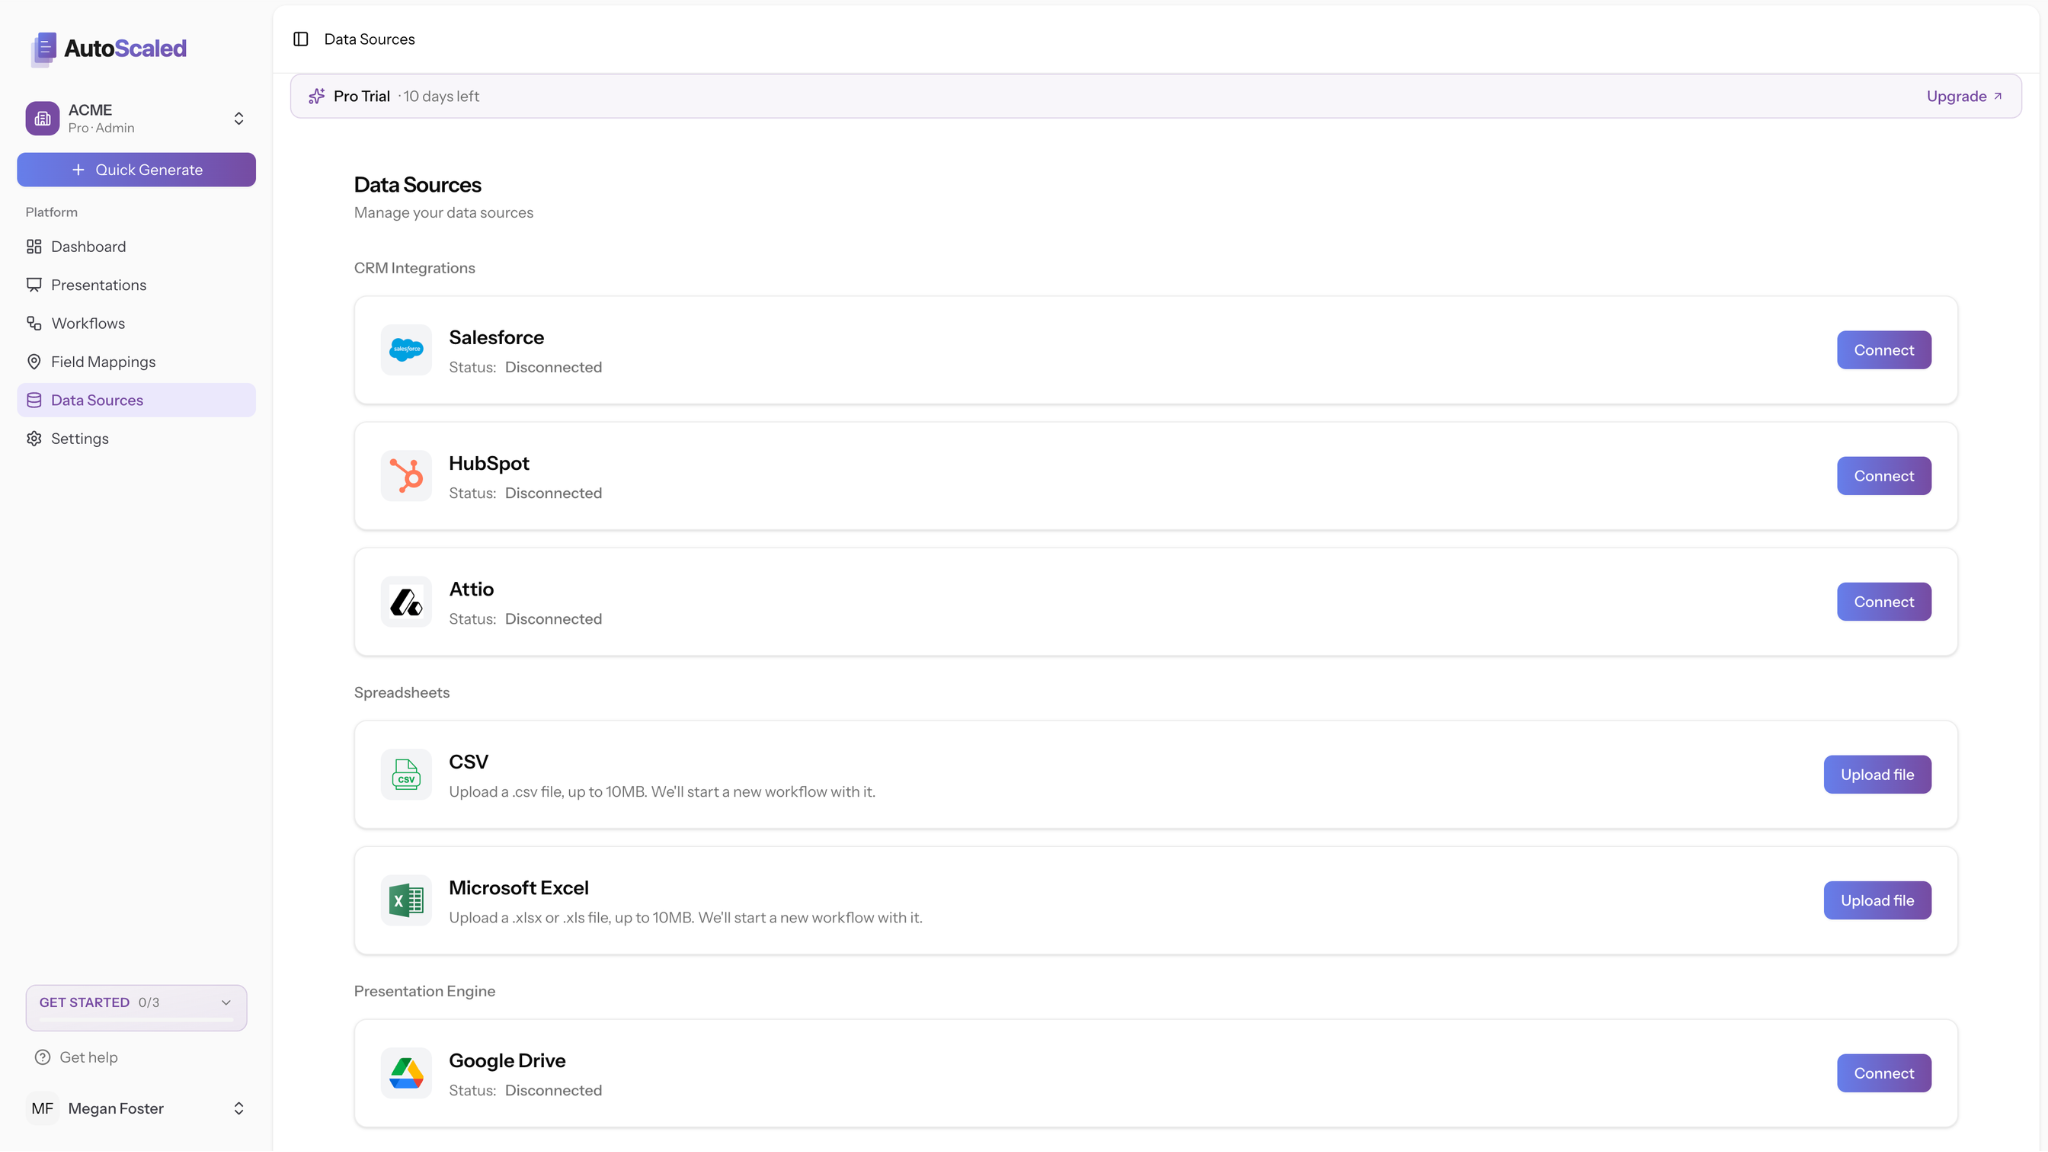Screen dimensions: 2048x1152
Task: Expand the Get Started checklist
Action: coord(225,1001)
